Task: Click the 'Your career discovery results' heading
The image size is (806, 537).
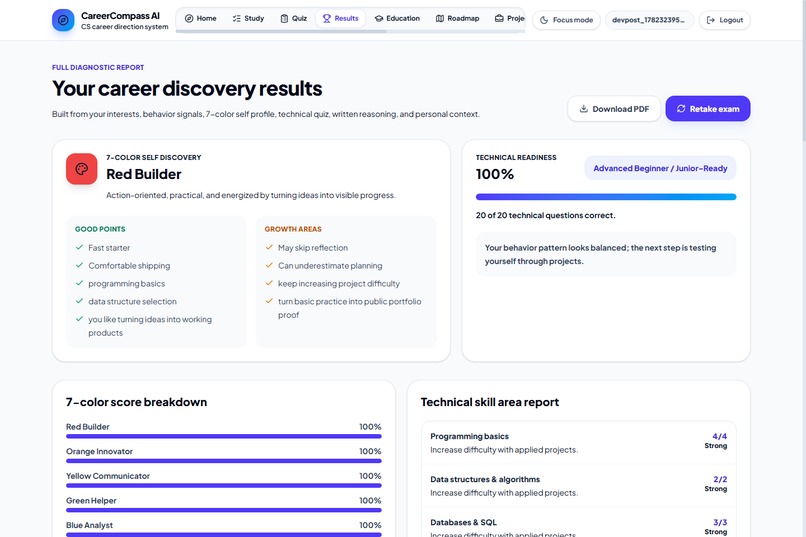Action: 187,88
